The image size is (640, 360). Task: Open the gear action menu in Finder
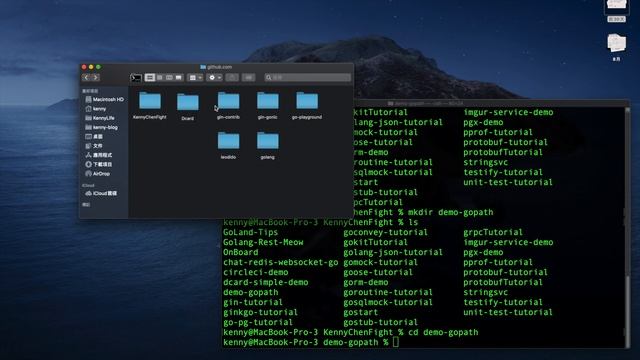(214, 78)
